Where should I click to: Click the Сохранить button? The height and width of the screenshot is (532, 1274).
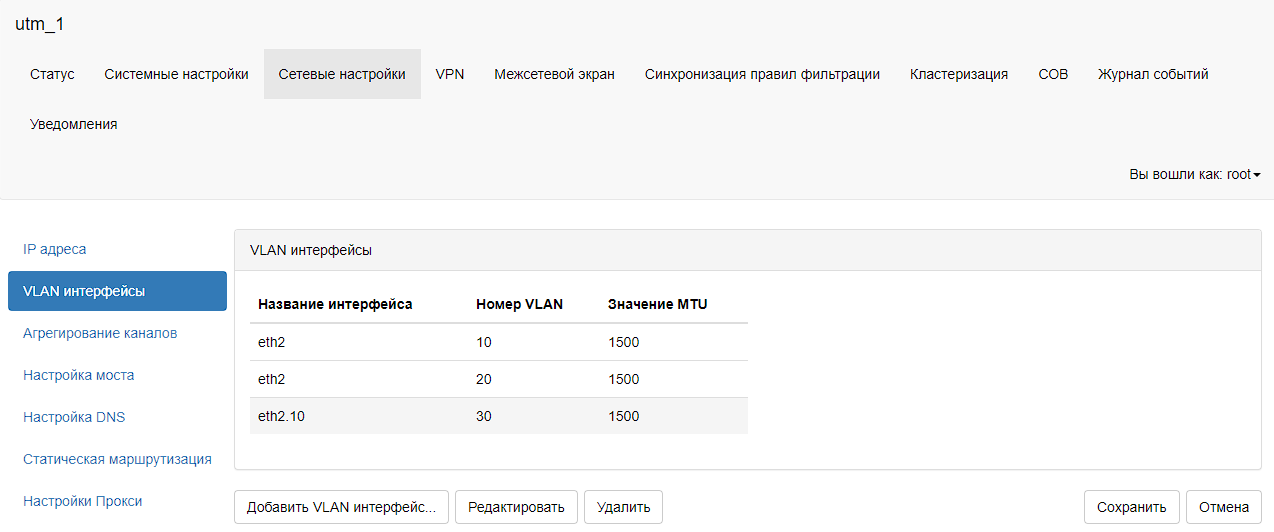tap(1131, 507)
